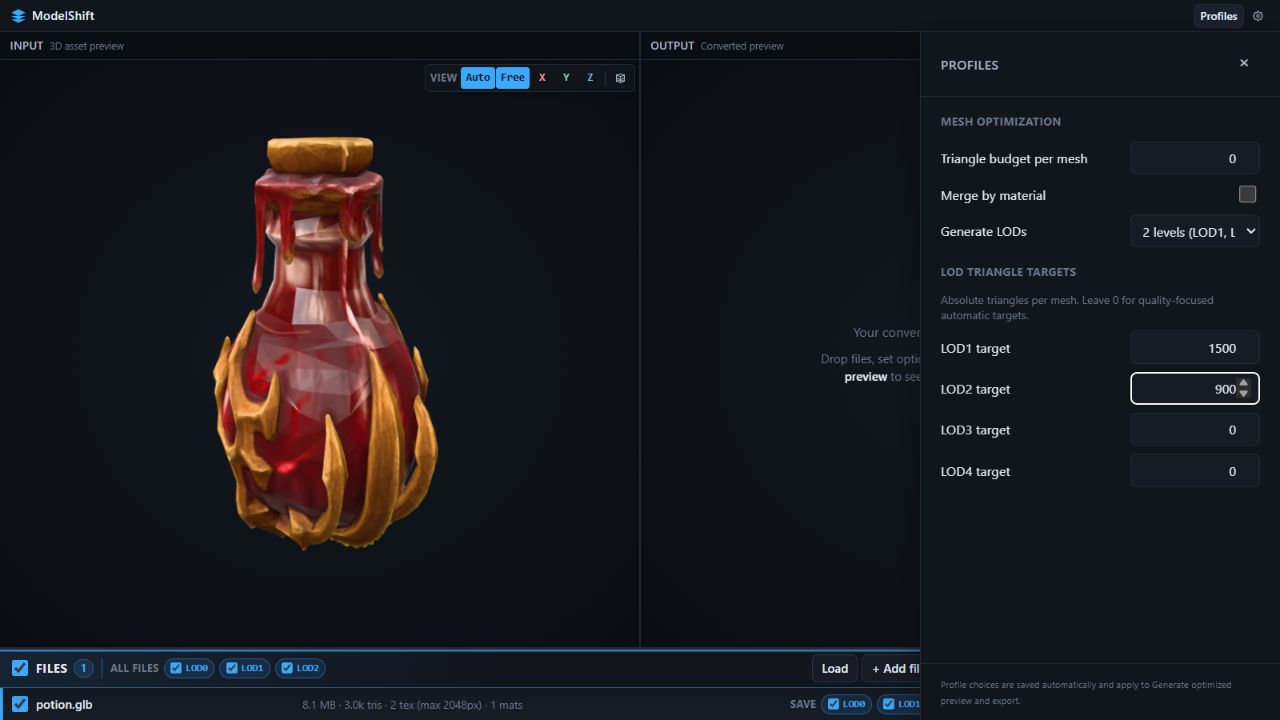
Task: Snap view to the Z axis
Action: coord(590,78)
